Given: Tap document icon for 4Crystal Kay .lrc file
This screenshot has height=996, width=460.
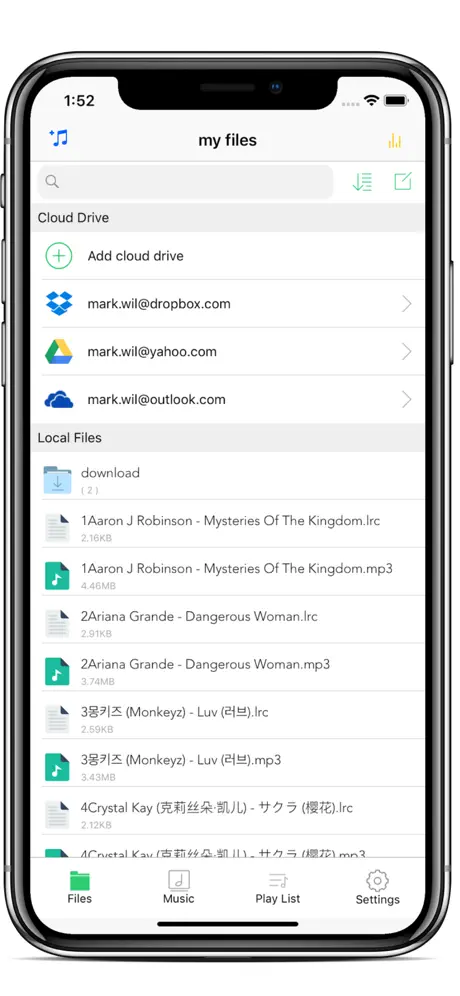Looking at the screenshot, I should tap(57, 815).
